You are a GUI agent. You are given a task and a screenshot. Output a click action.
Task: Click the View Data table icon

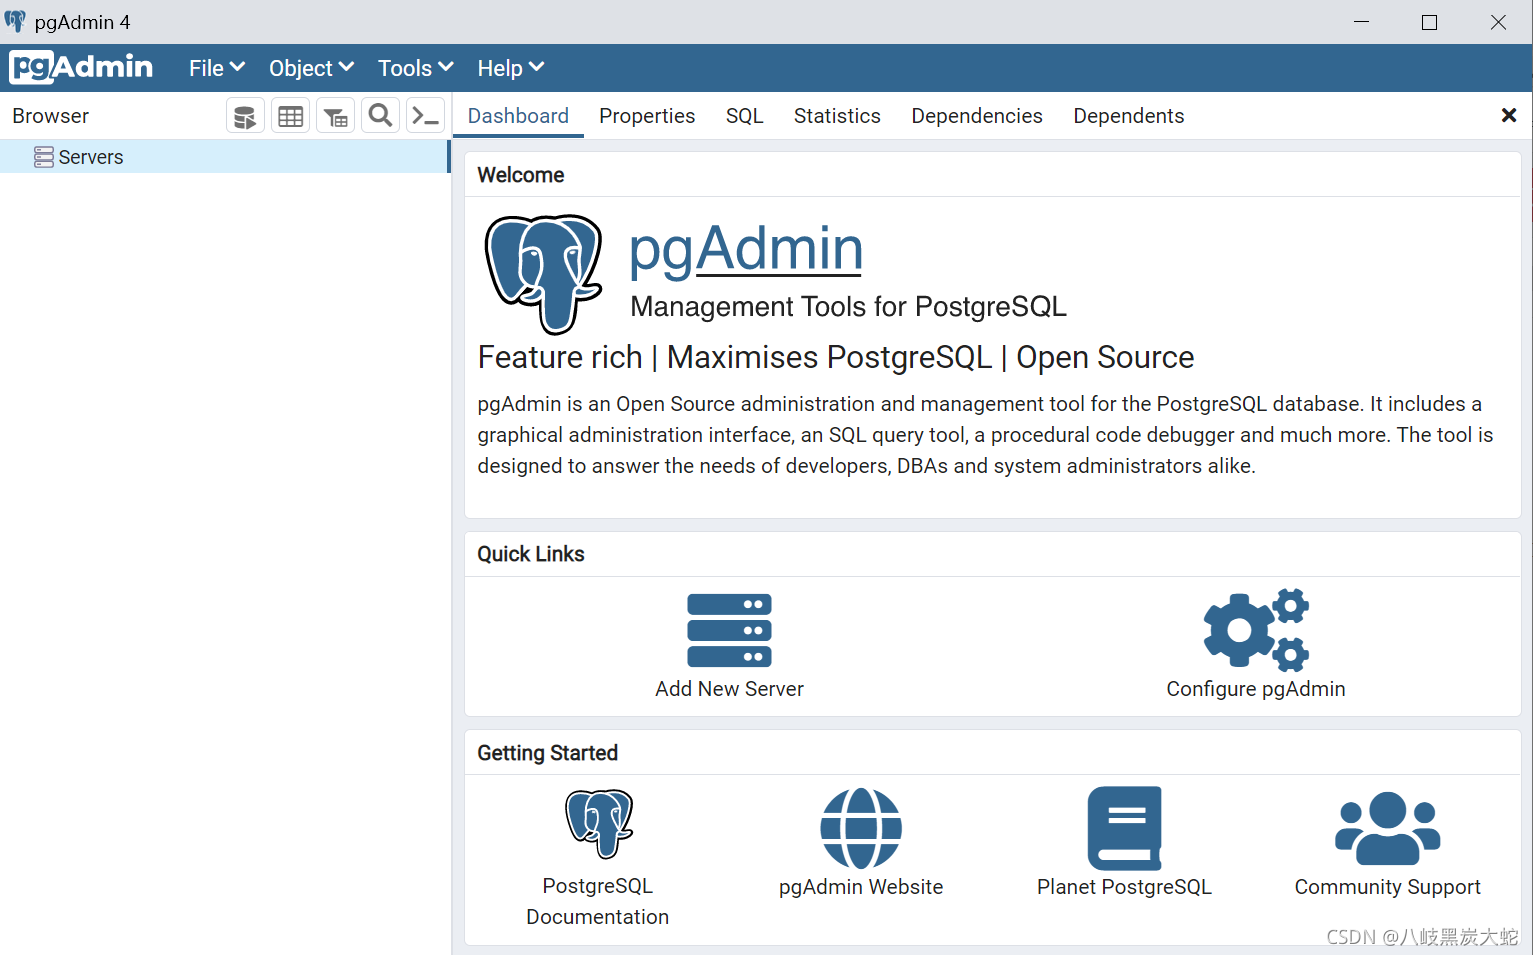pos(291,116)
